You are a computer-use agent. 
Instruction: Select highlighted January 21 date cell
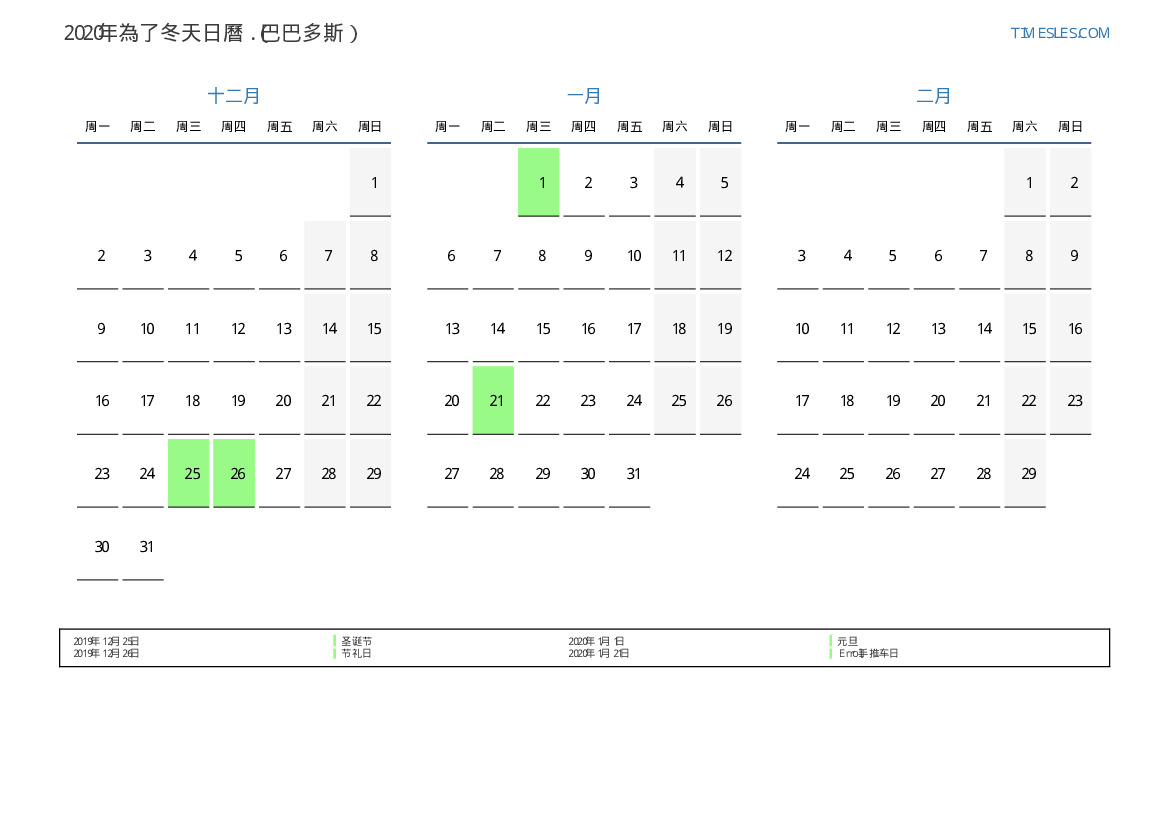click(493, 400)
